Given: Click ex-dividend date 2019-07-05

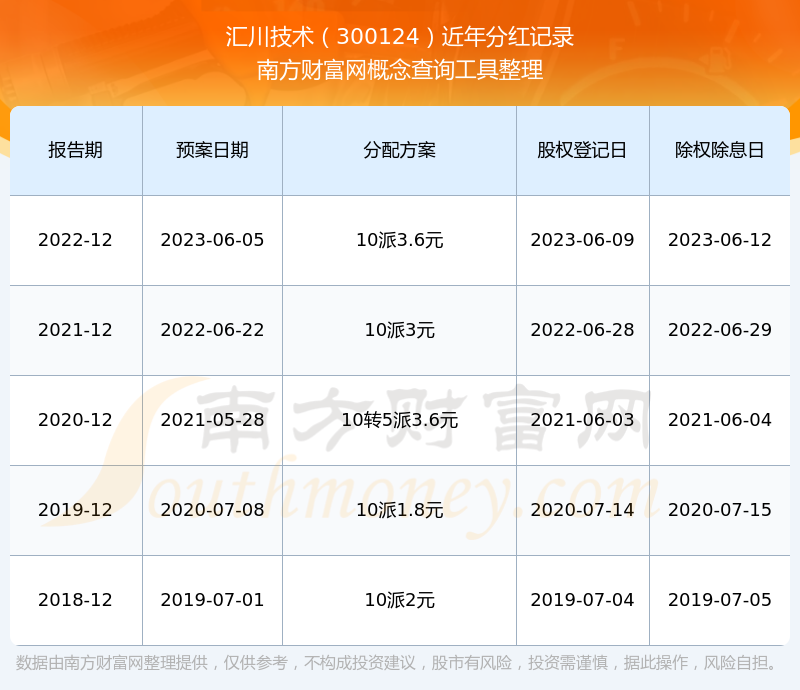Looking at the screenshot, I should (719, 600).
